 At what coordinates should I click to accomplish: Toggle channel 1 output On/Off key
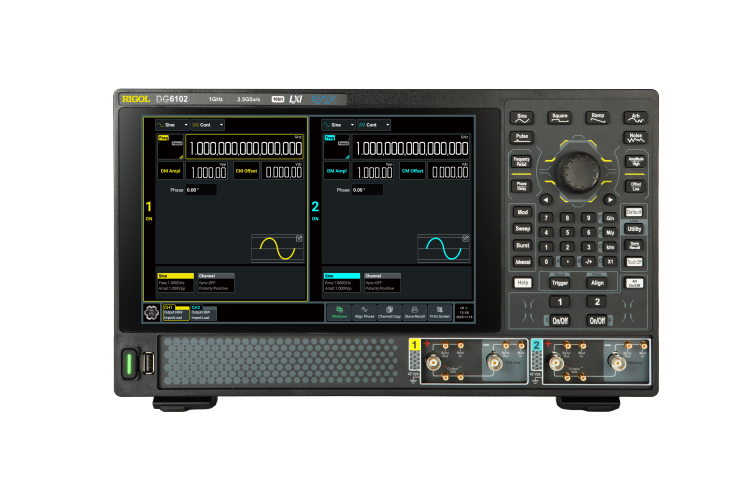pyautogui.click(x=561, y=321)
